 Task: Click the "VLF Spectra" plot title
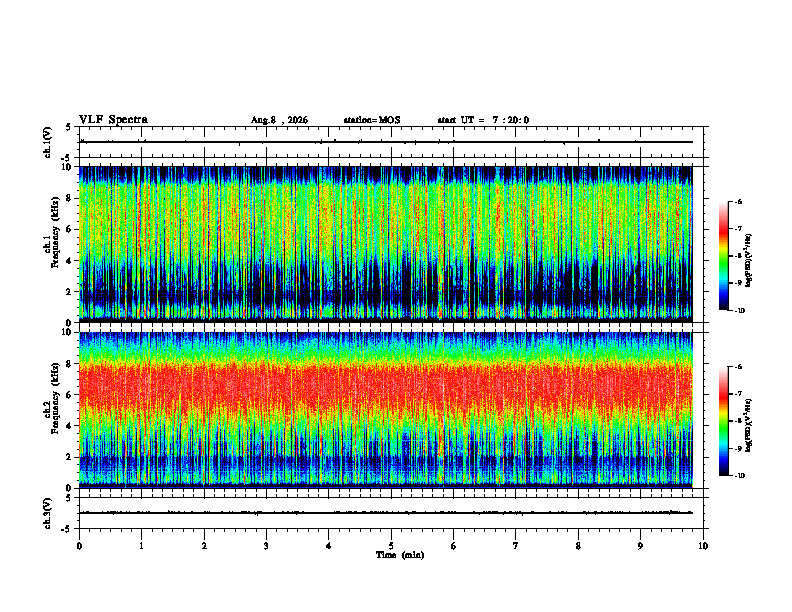(113, 120)
